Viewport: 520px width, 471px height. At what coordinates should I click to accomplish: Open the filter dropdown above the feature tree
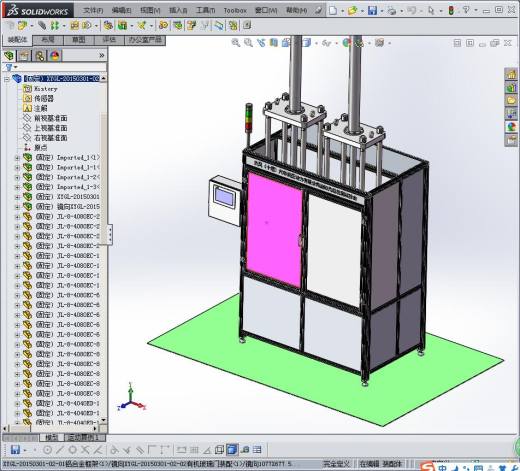[11, 67]
